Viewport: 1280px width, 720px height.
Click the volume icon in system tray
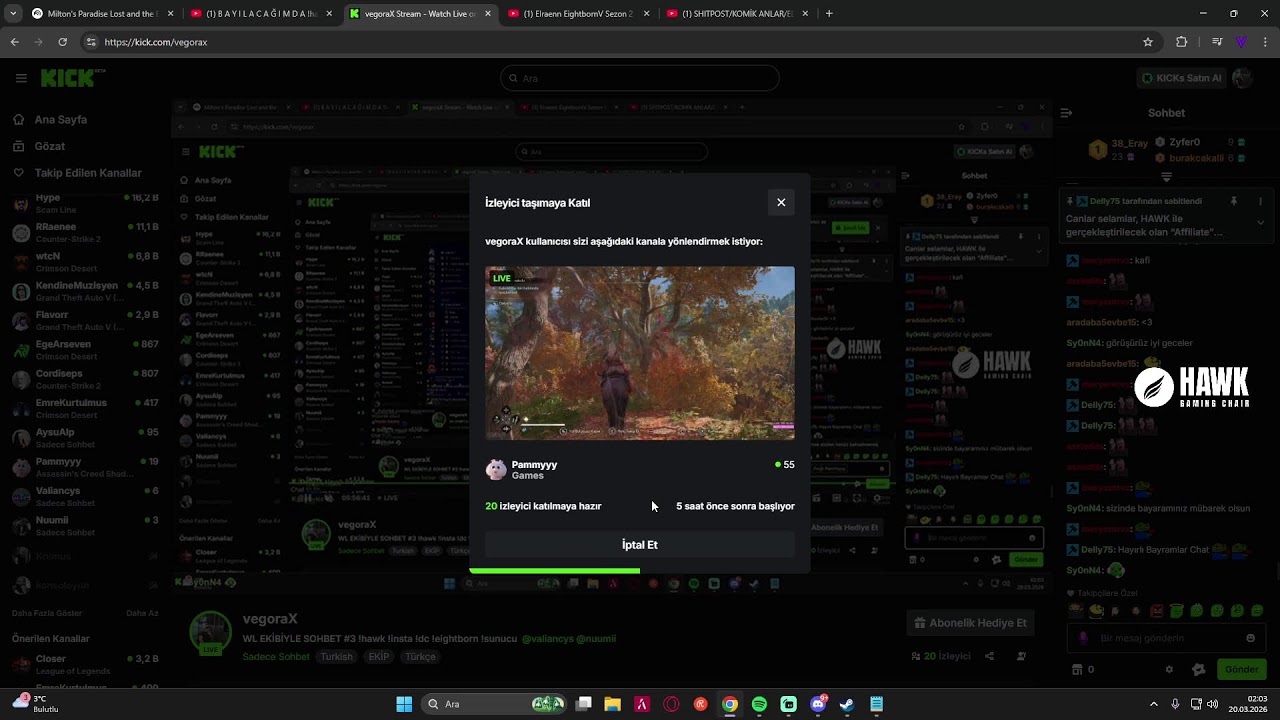1215,704
